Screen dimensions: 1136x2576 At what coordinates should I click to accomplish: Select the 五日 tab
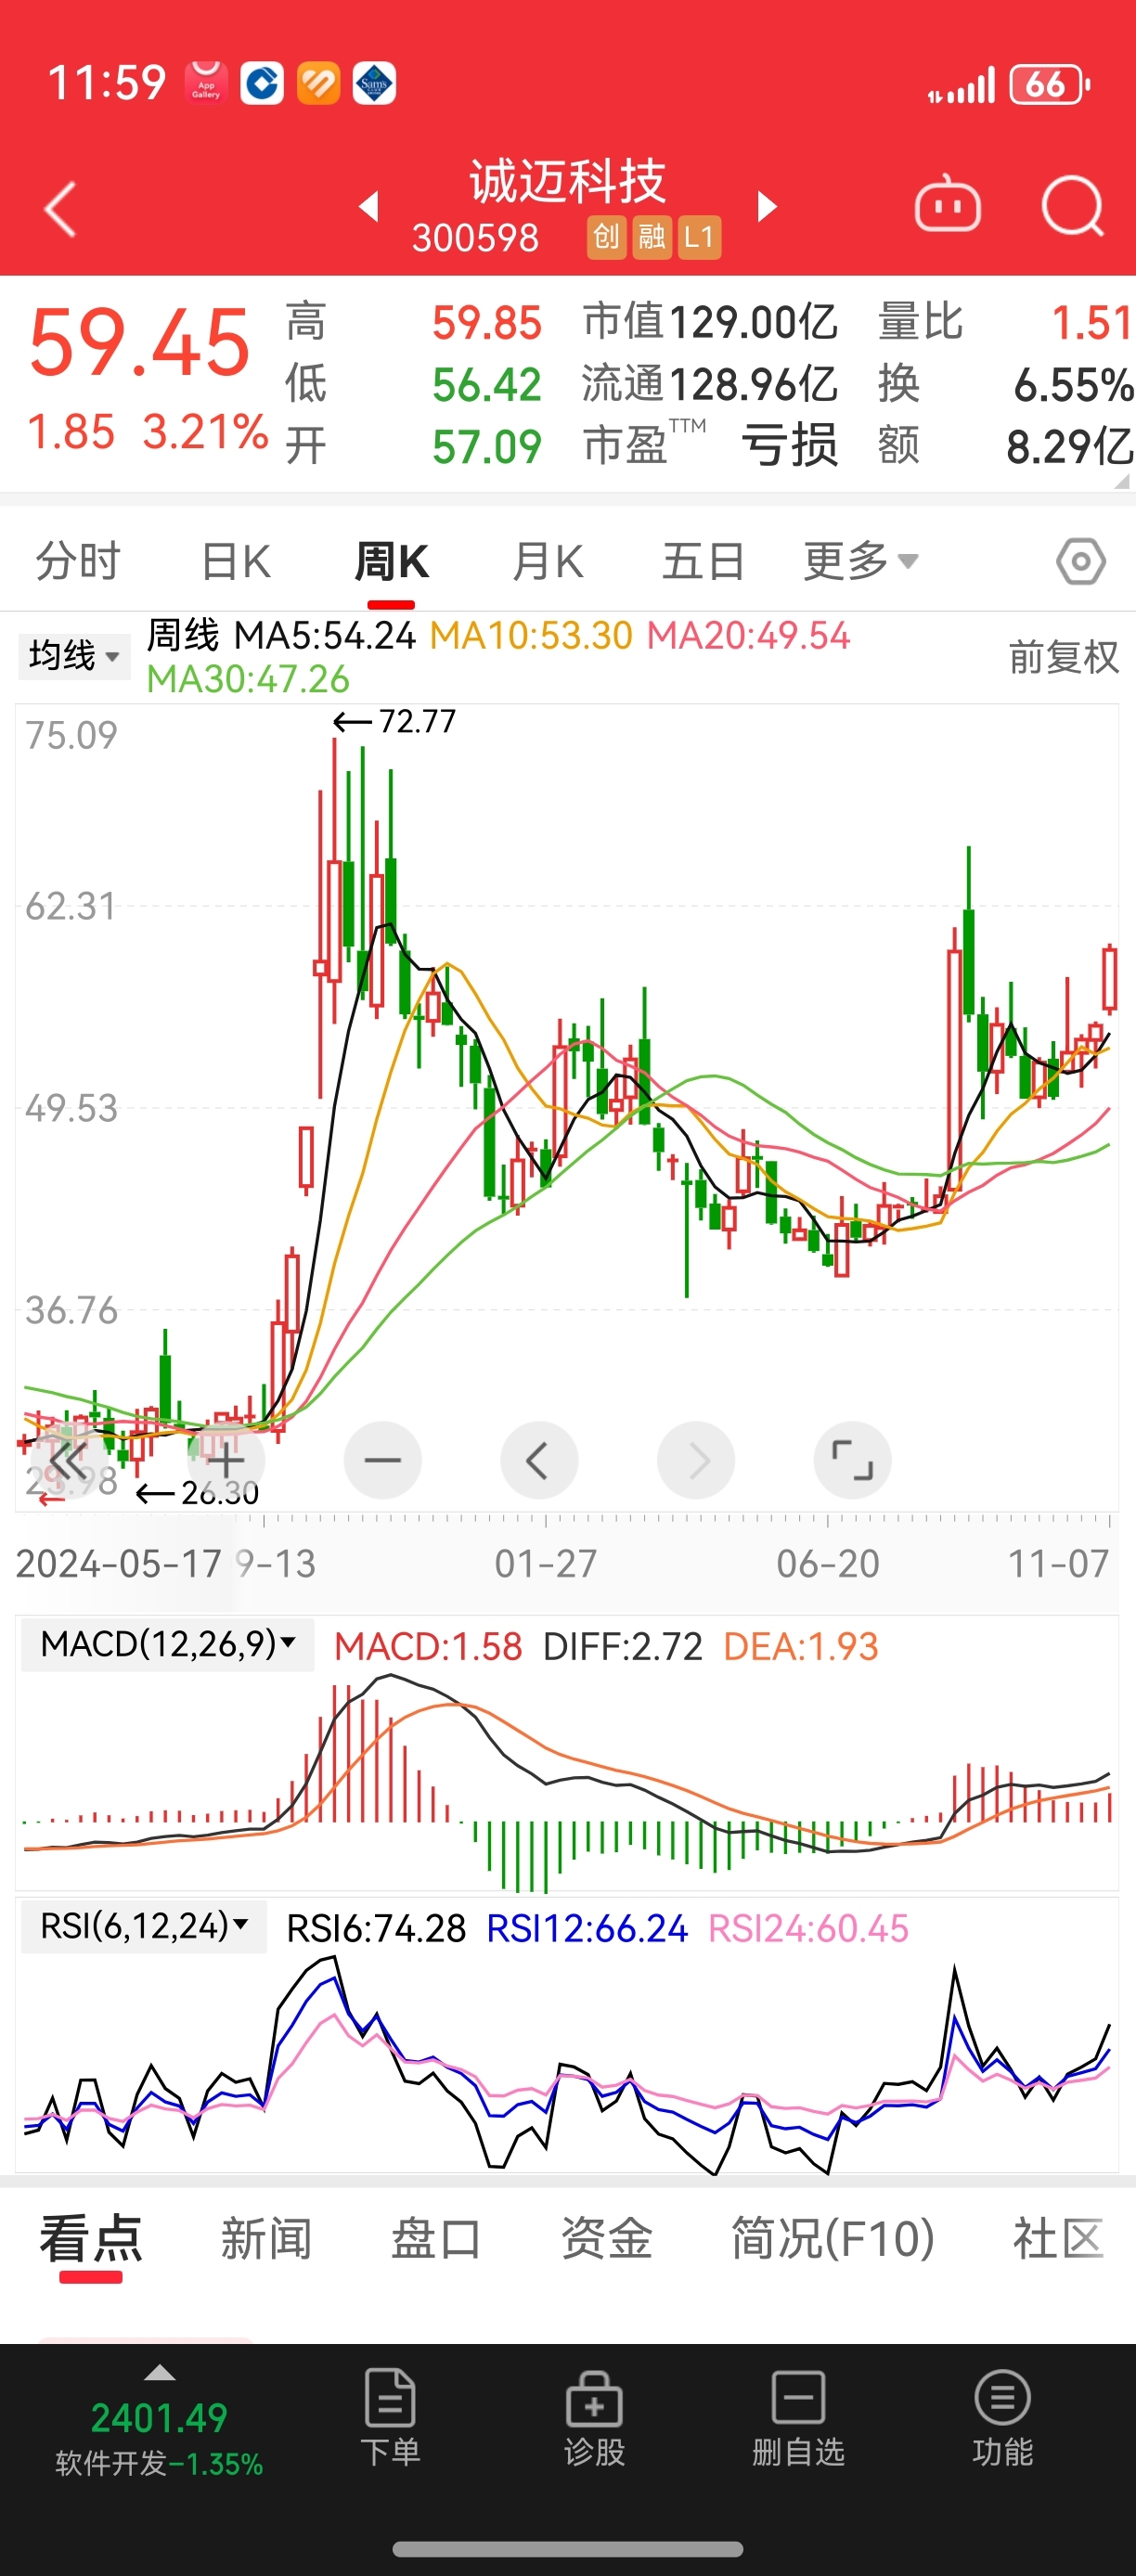point(703,561)
